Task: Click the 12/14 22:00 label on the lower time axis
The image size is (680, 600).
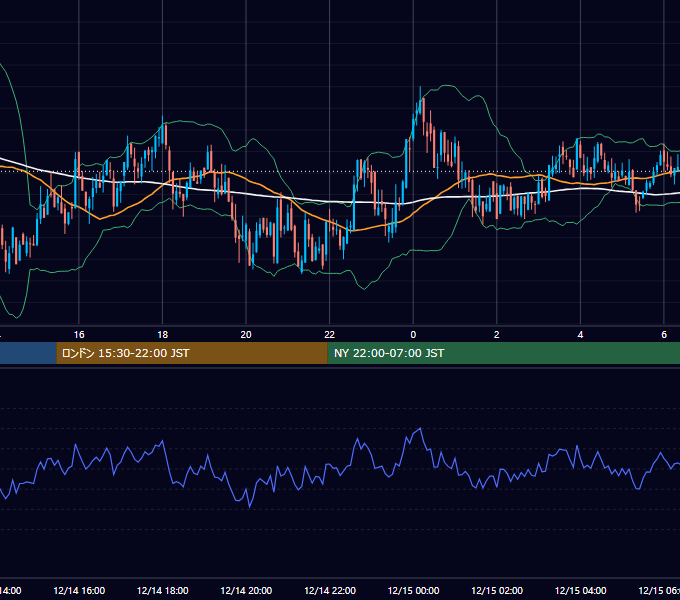Action: click(330, 590)
